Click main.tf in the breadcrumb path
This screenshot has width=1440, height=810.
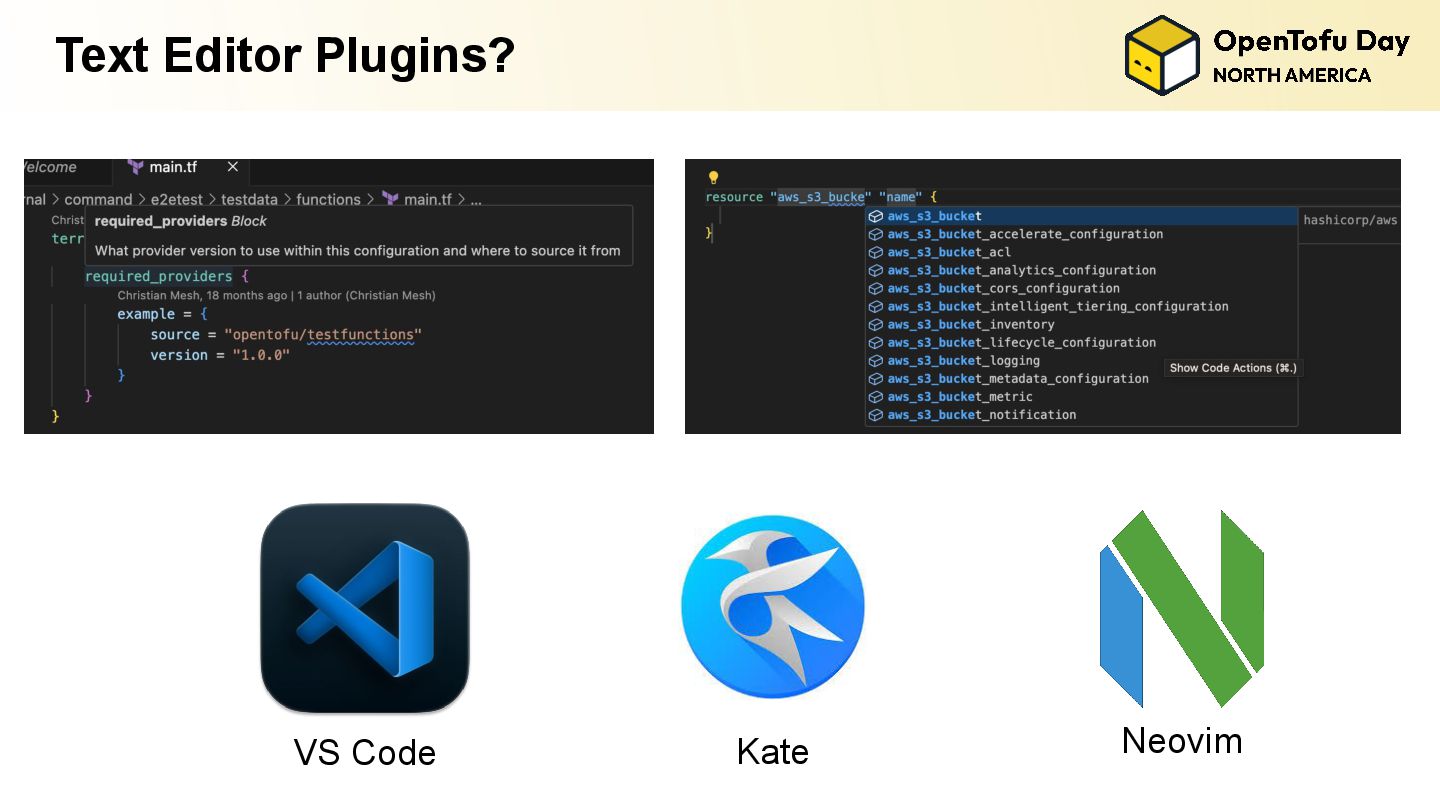pos(427,199)
